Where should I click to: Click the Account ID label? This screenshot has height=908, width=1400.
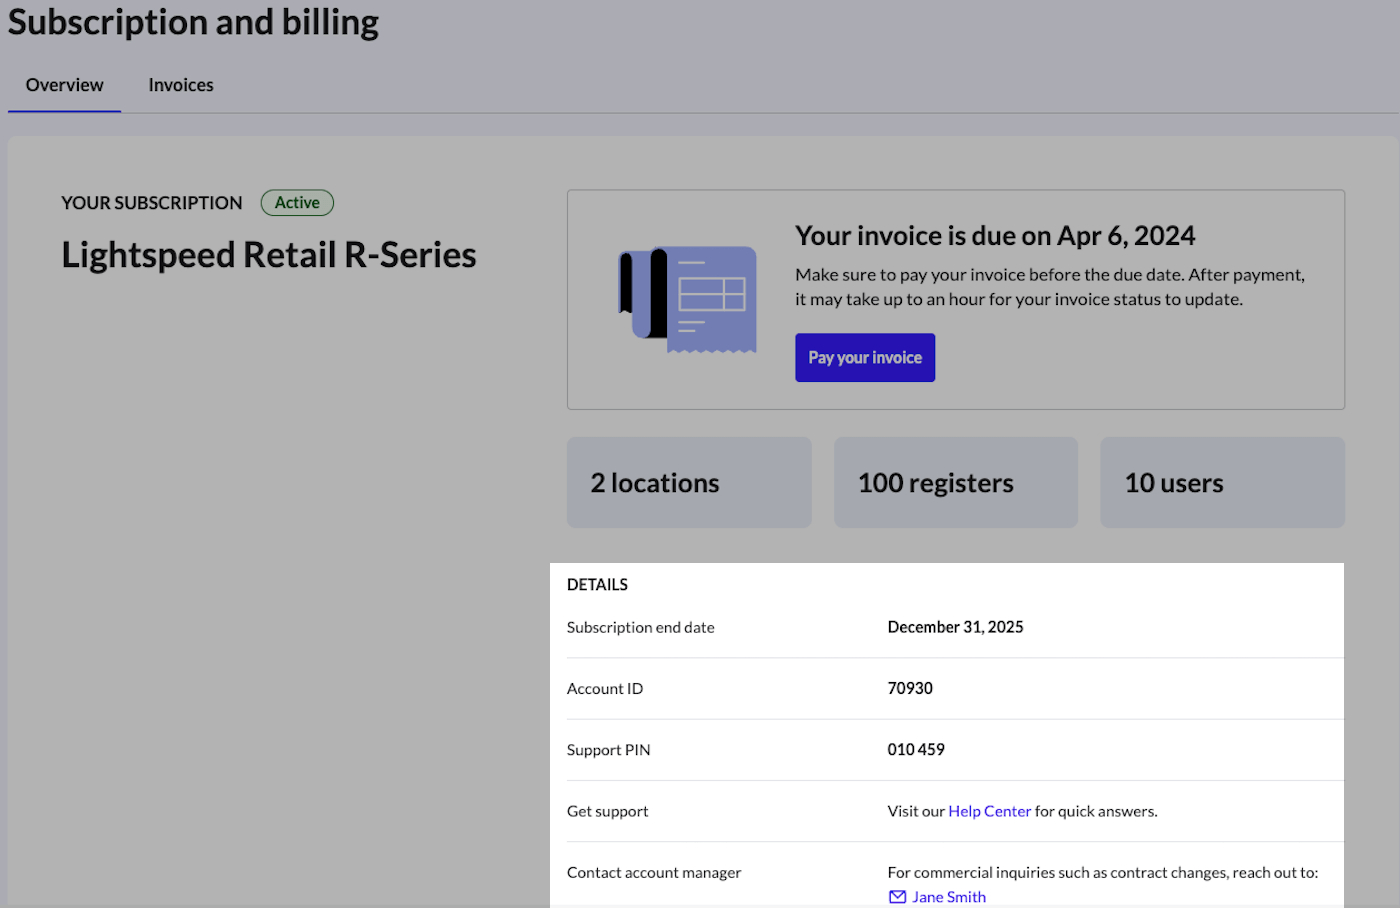click(x=605, y=688)
